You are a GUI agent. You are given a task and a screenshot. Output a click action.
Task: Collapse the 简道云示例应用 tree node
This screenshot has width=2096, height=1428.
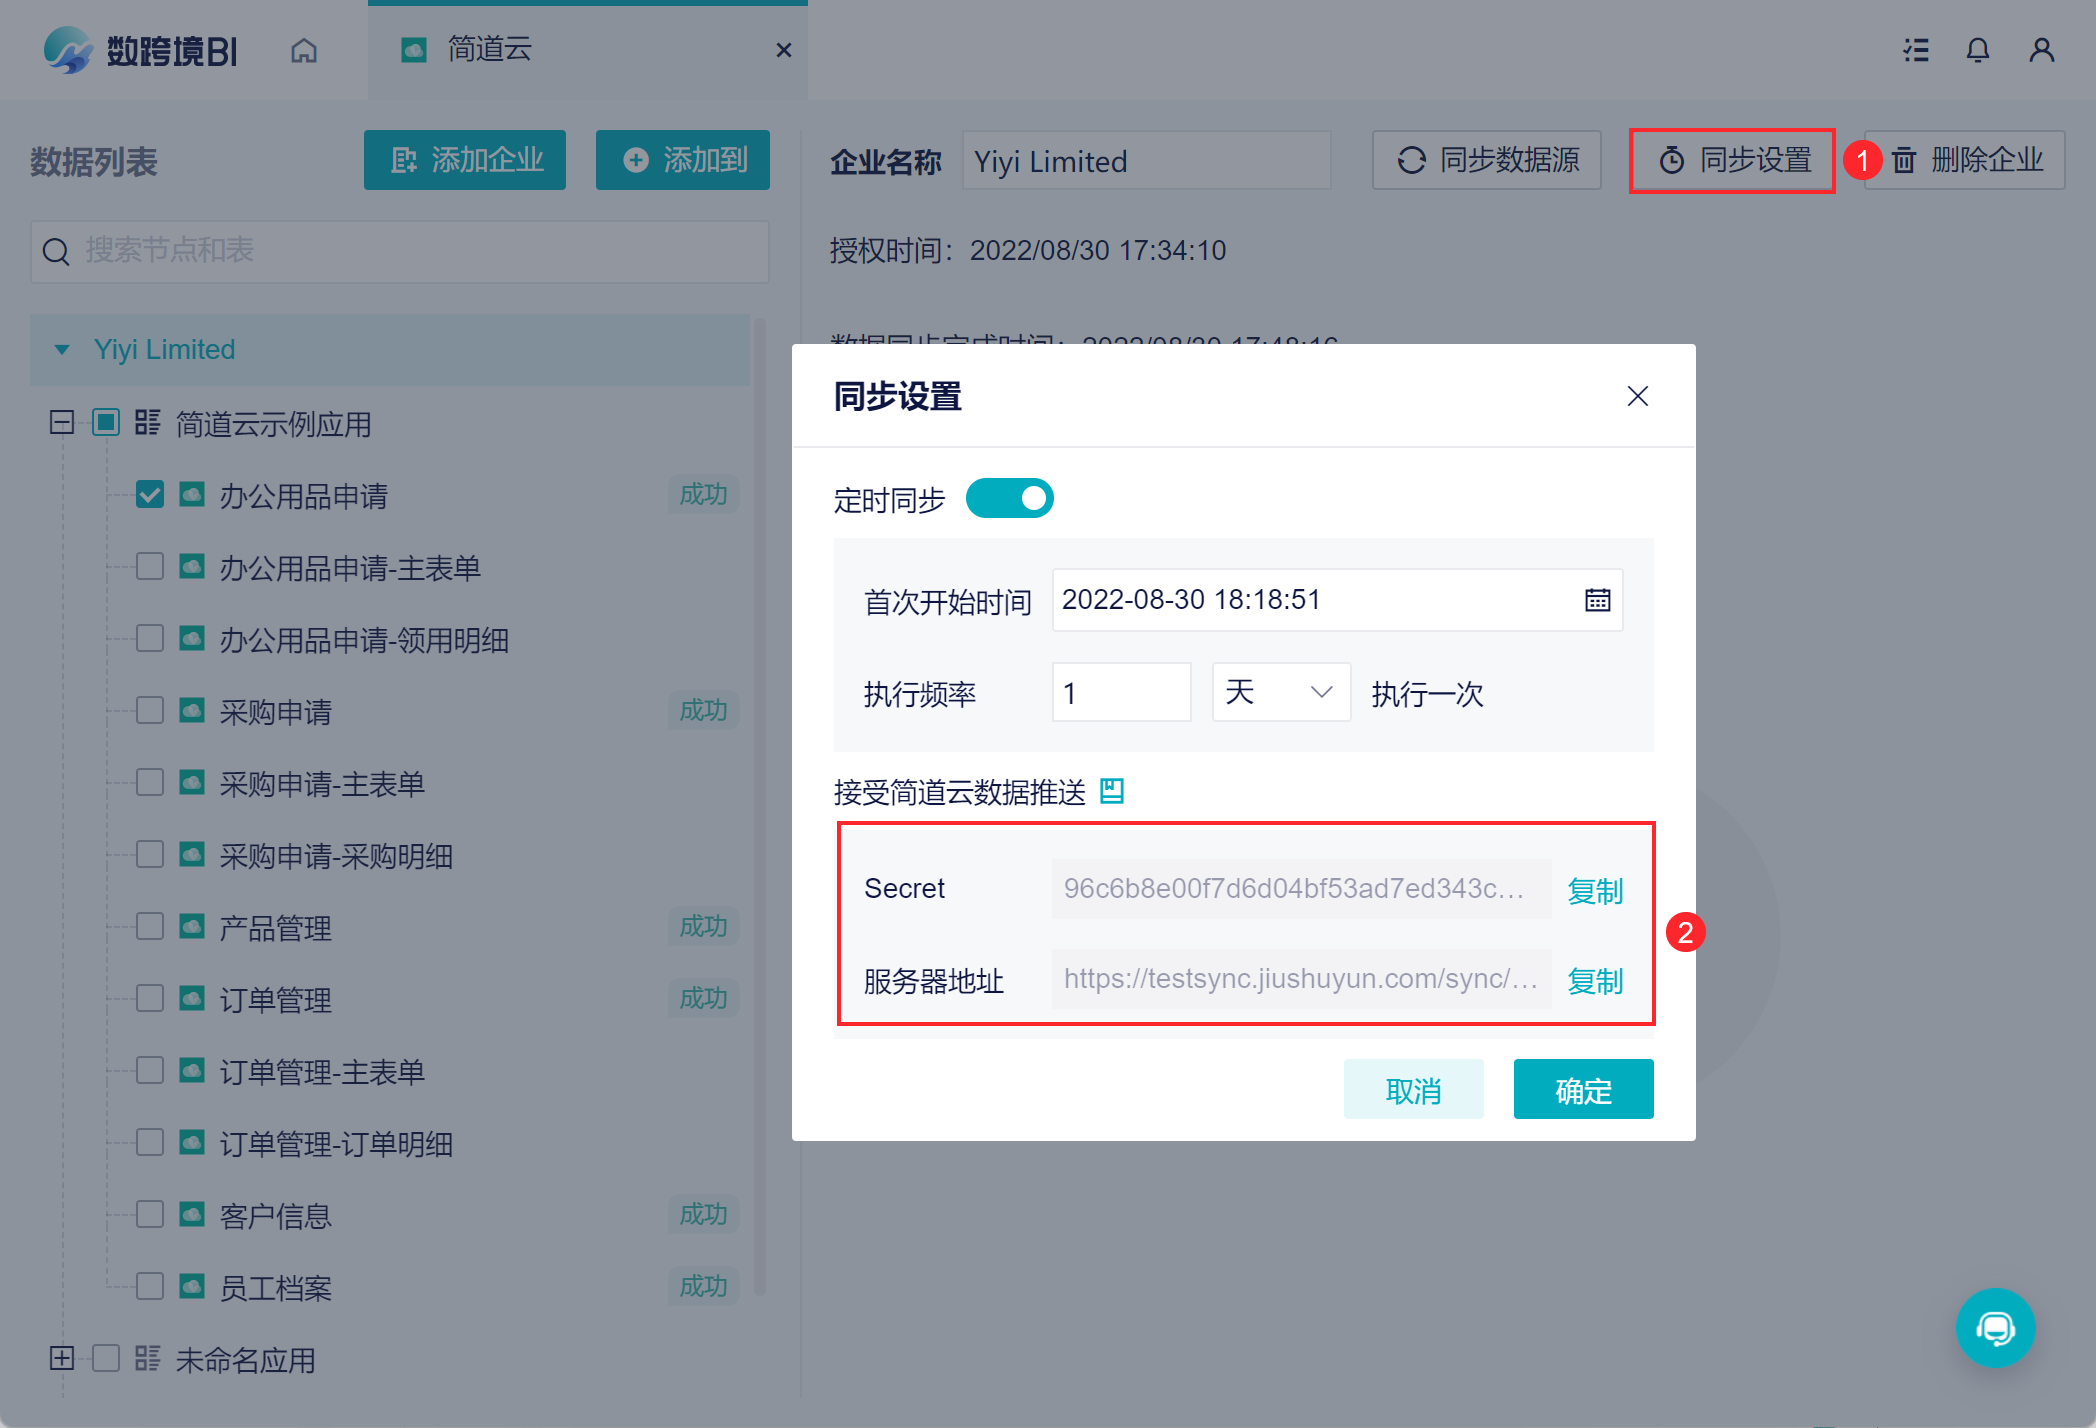62,423
